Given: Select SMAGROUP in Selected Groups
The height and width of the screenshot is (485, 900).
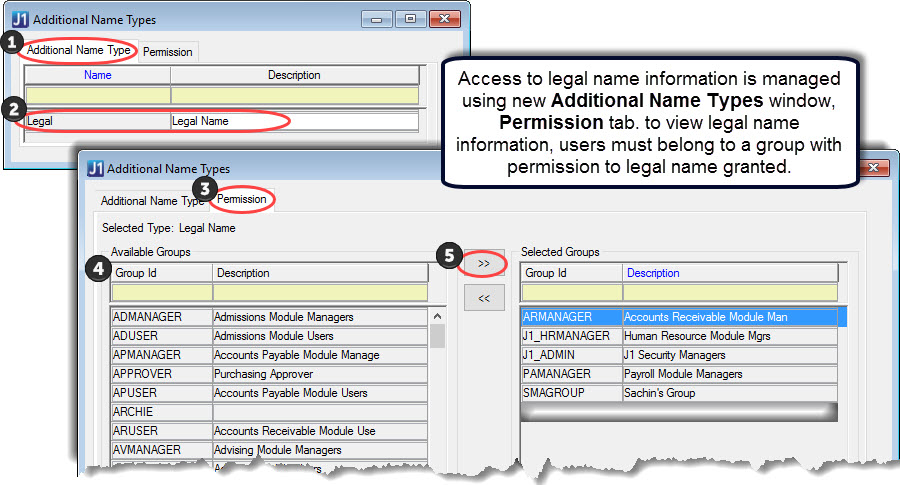Looking at the screenshot, I should click(x=680, y=393).
